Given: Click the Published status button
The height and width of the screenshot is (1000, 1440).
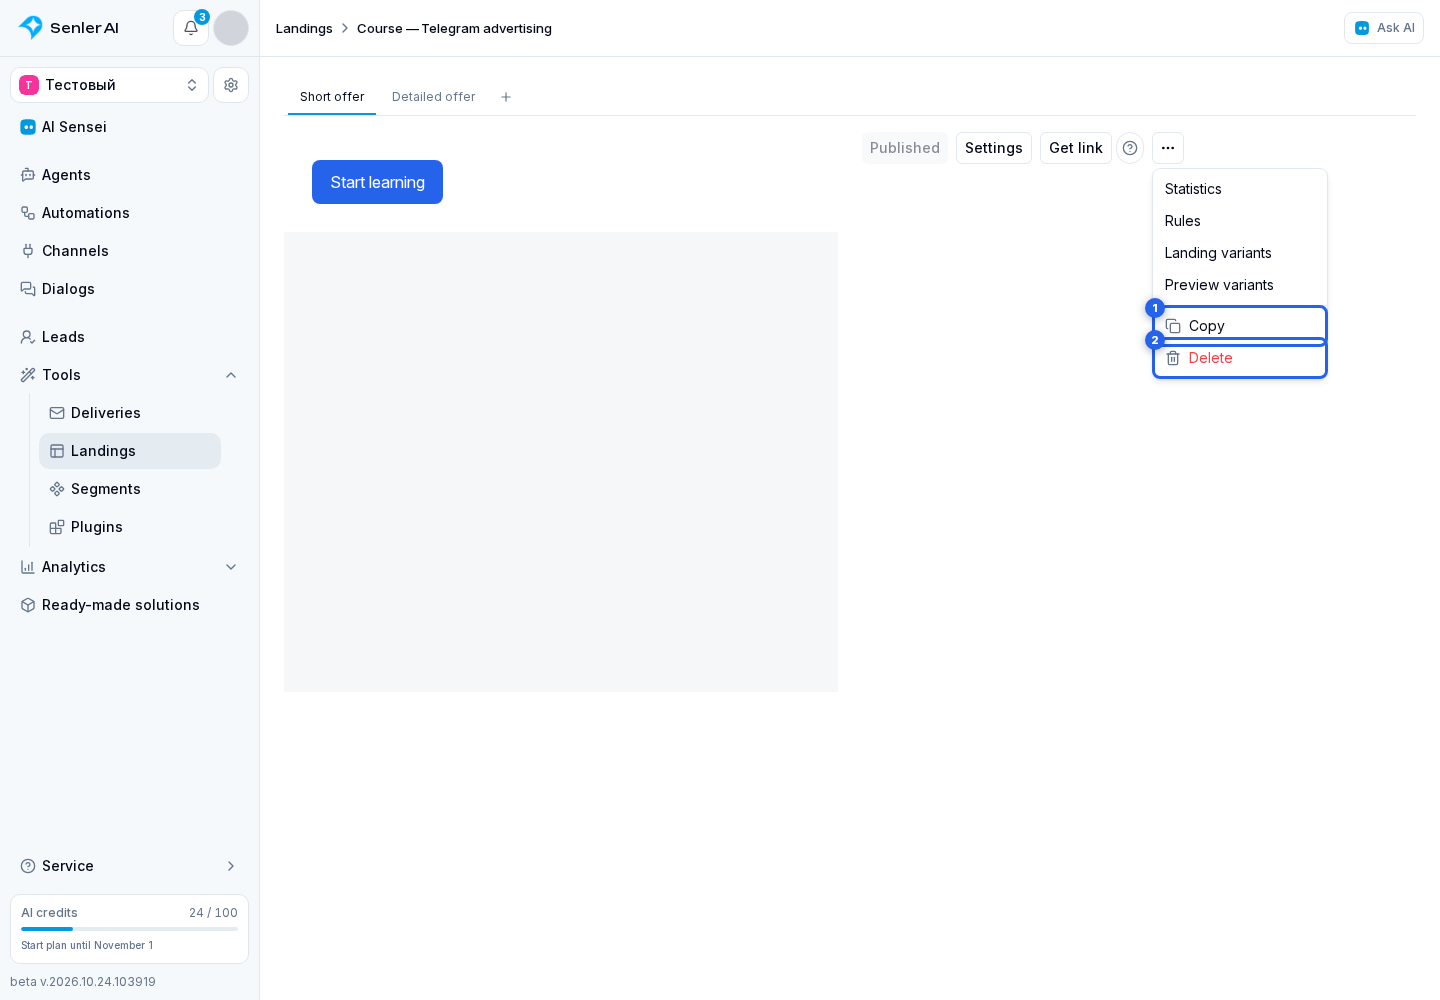Looking at the screenshot, I should pyautogui.click(x=905, y=148).
